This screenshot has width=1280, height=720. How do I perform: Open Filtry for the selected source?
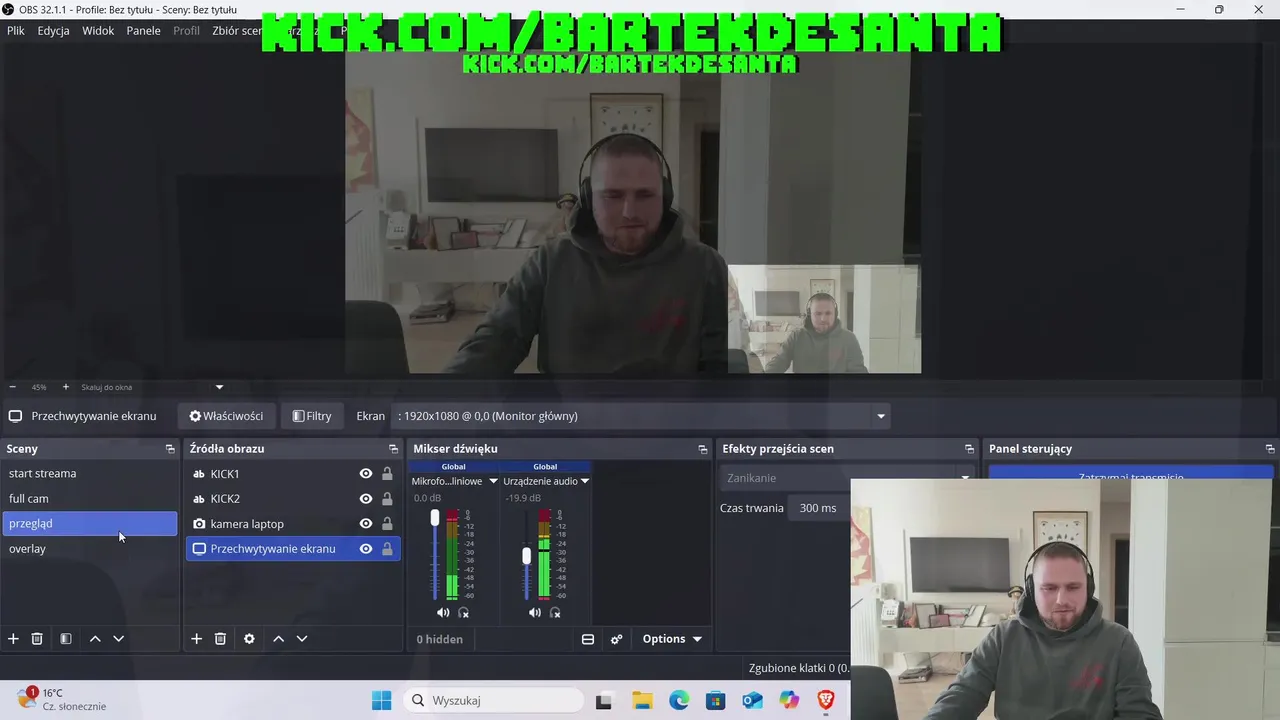tap(312, 416)
